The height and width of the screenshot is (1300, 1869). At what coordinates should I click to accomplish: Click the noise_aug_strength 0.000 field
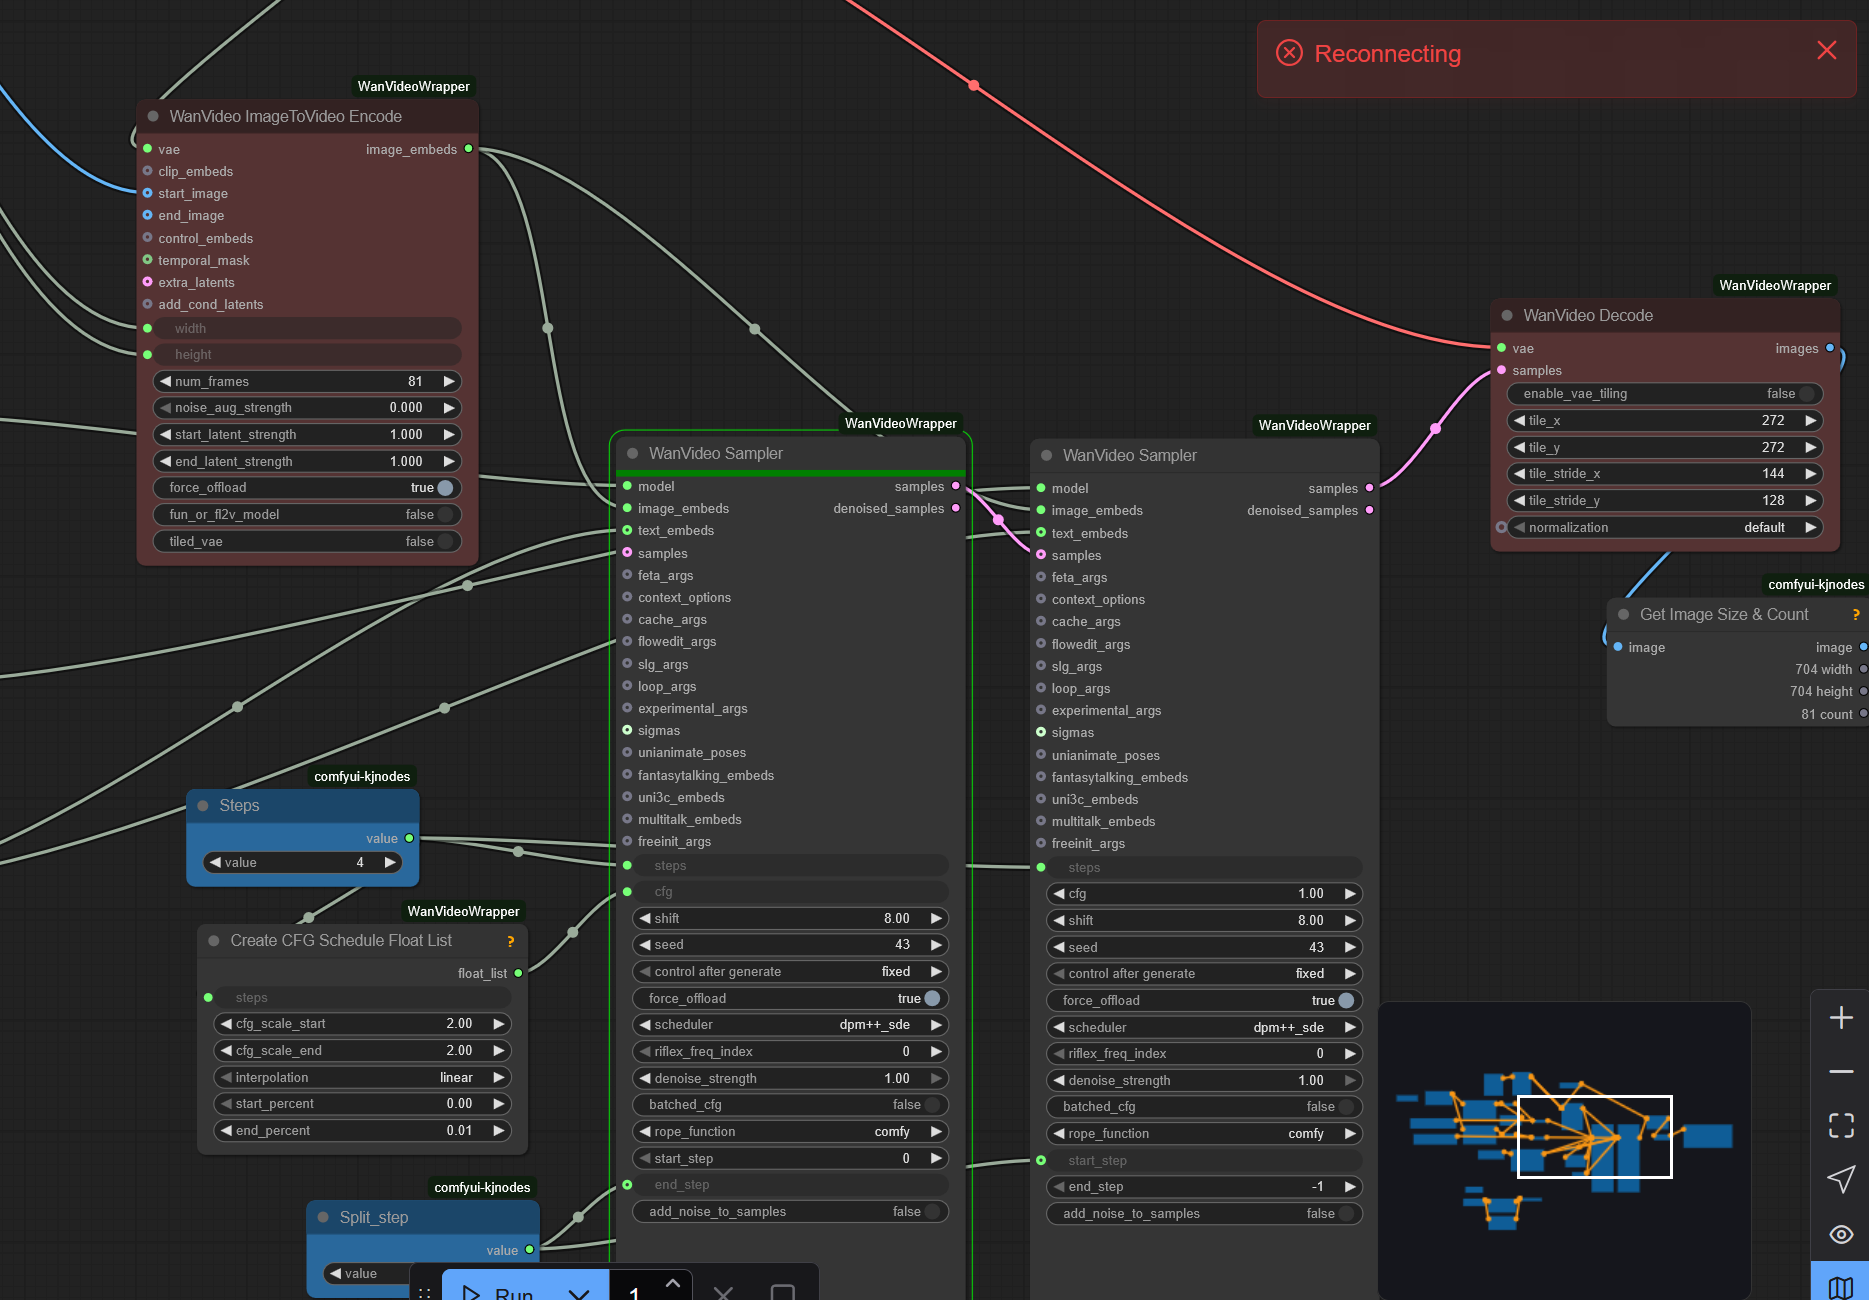[307, 408]
